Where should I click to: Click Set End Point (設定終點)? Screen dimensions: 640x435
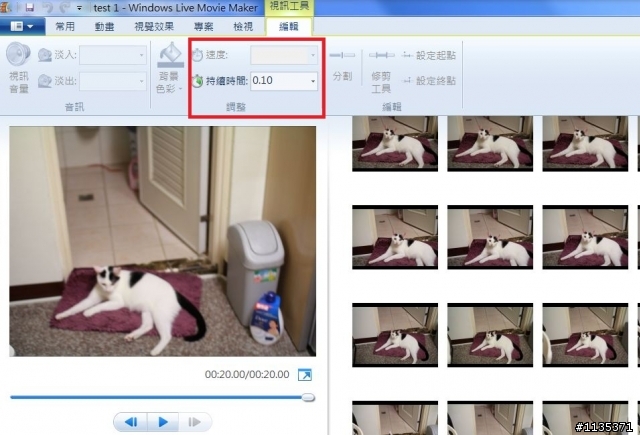(x=429, y=81)
